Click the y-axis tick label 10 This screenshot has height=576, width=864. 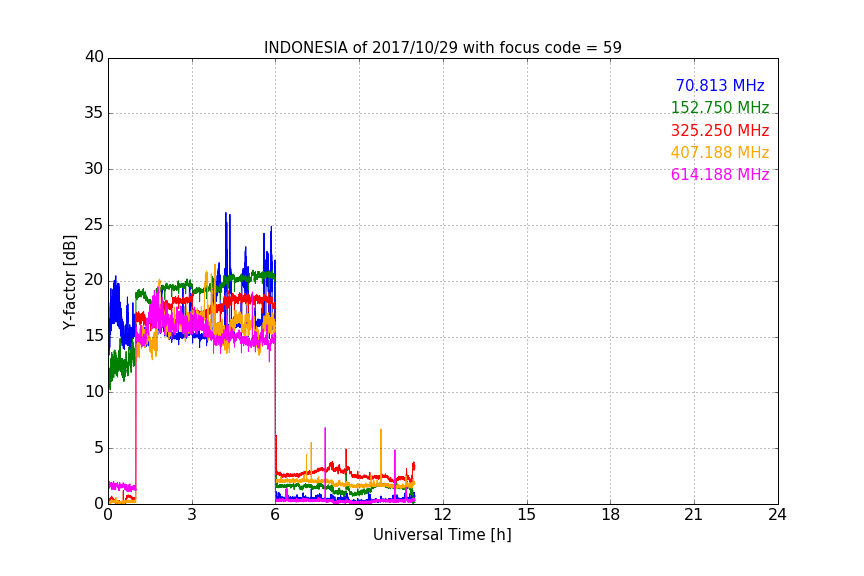click(94, 392)
